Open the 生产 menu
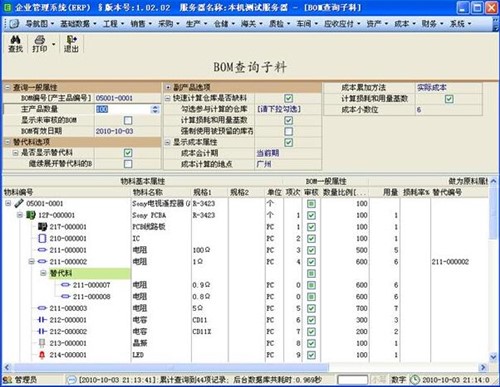 196,24
